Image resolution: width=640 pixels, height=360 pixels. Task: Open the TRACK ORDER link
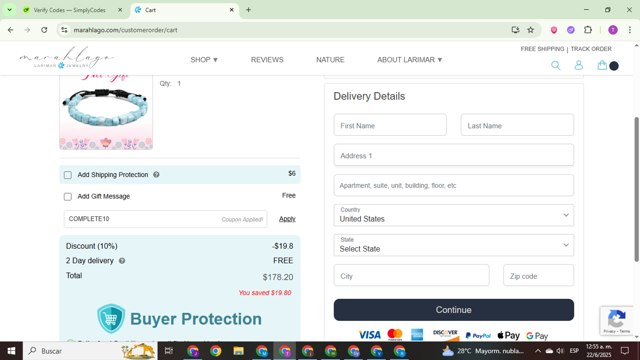(591, 49)
